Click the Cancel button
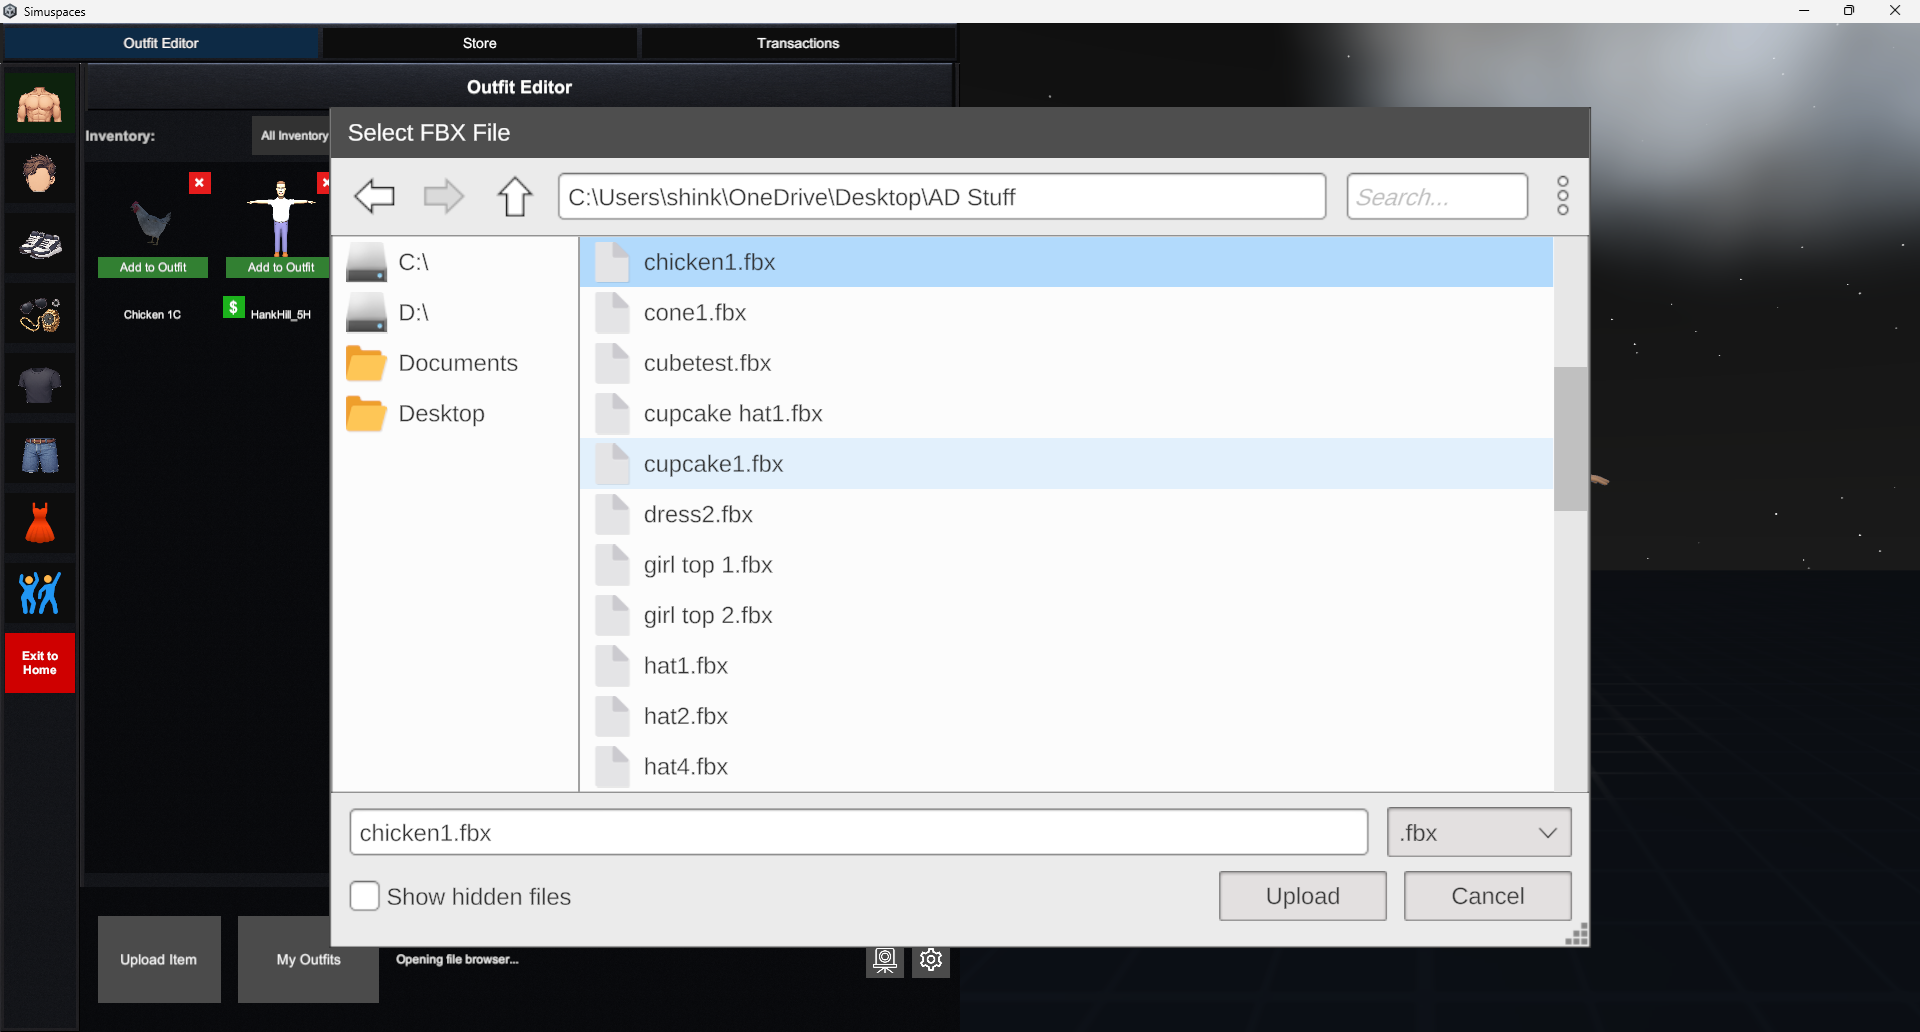 1487,896
